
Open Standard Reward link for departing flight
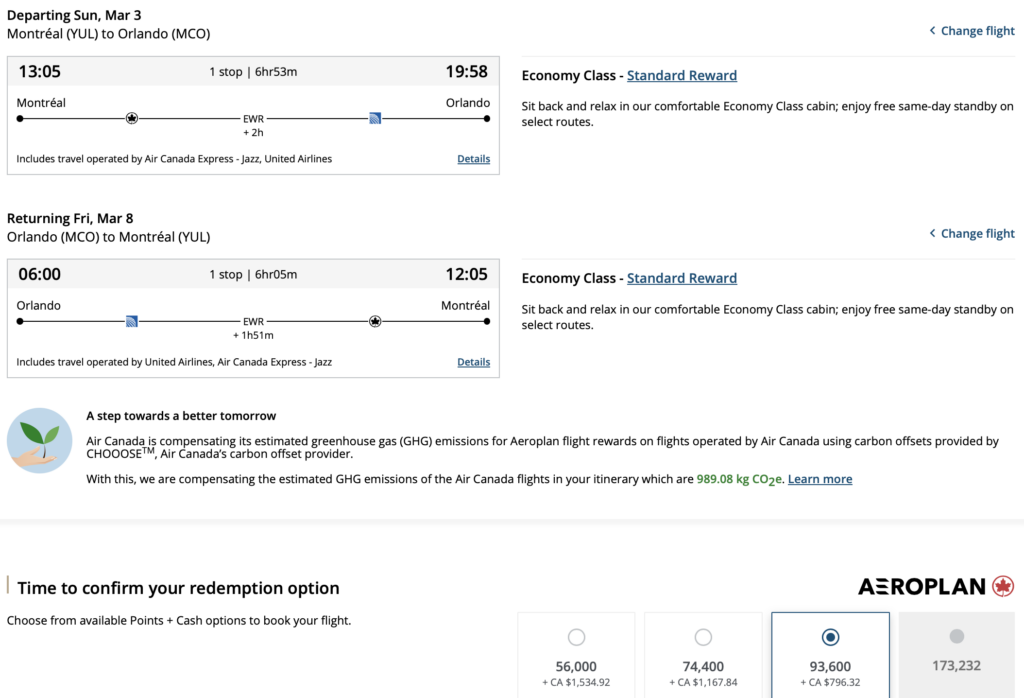click(x=682, y=76)
